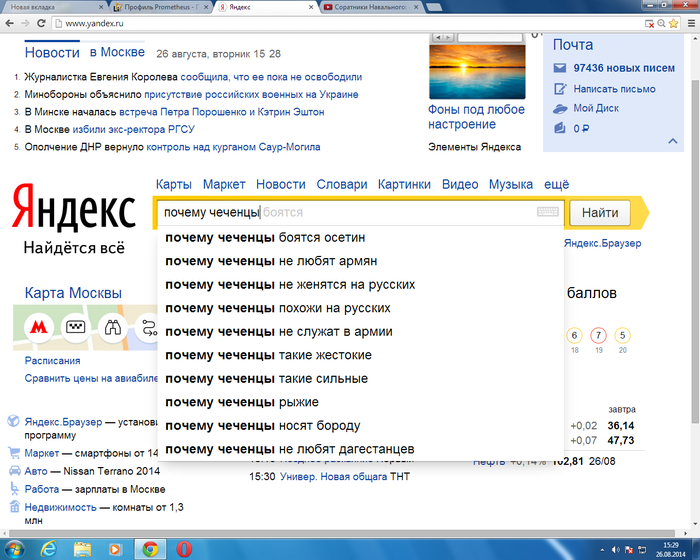The height and width of the screenshot is (560, 700).
Task: Click the My Disk flying saucer icon
Action: click(x=560, y=109)
